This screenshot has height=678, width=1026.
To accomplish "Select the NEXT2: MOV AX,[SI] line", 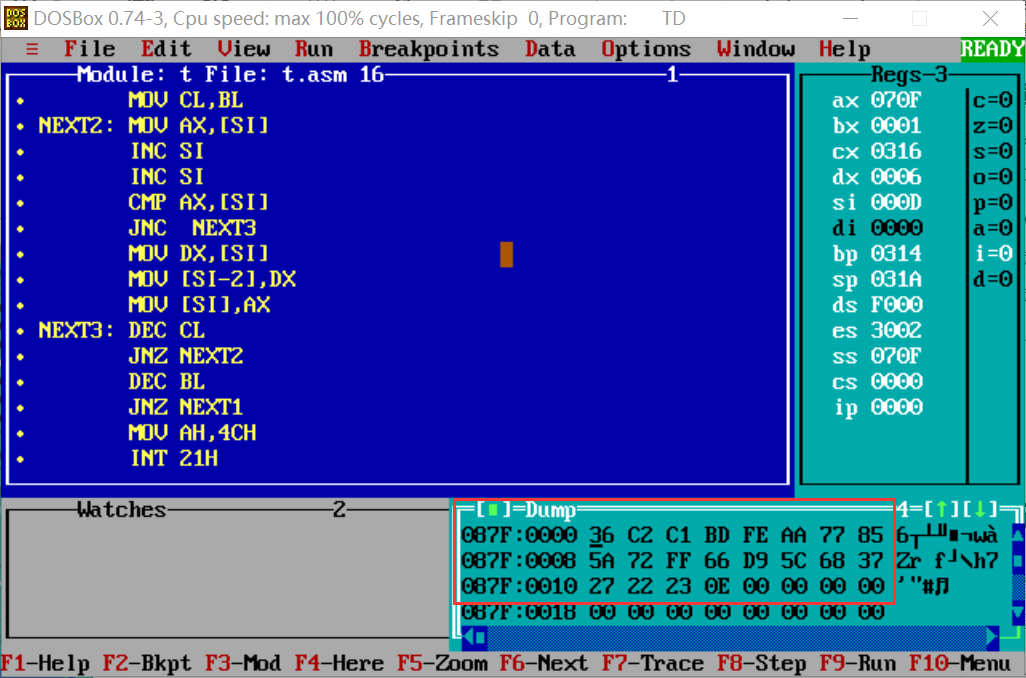I will (x=154, y=126).
